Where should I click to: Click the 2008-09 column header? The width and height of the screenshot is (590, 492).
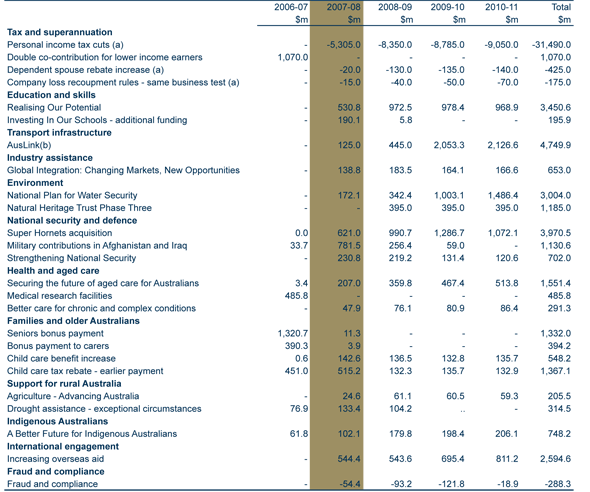coord(395,7)
